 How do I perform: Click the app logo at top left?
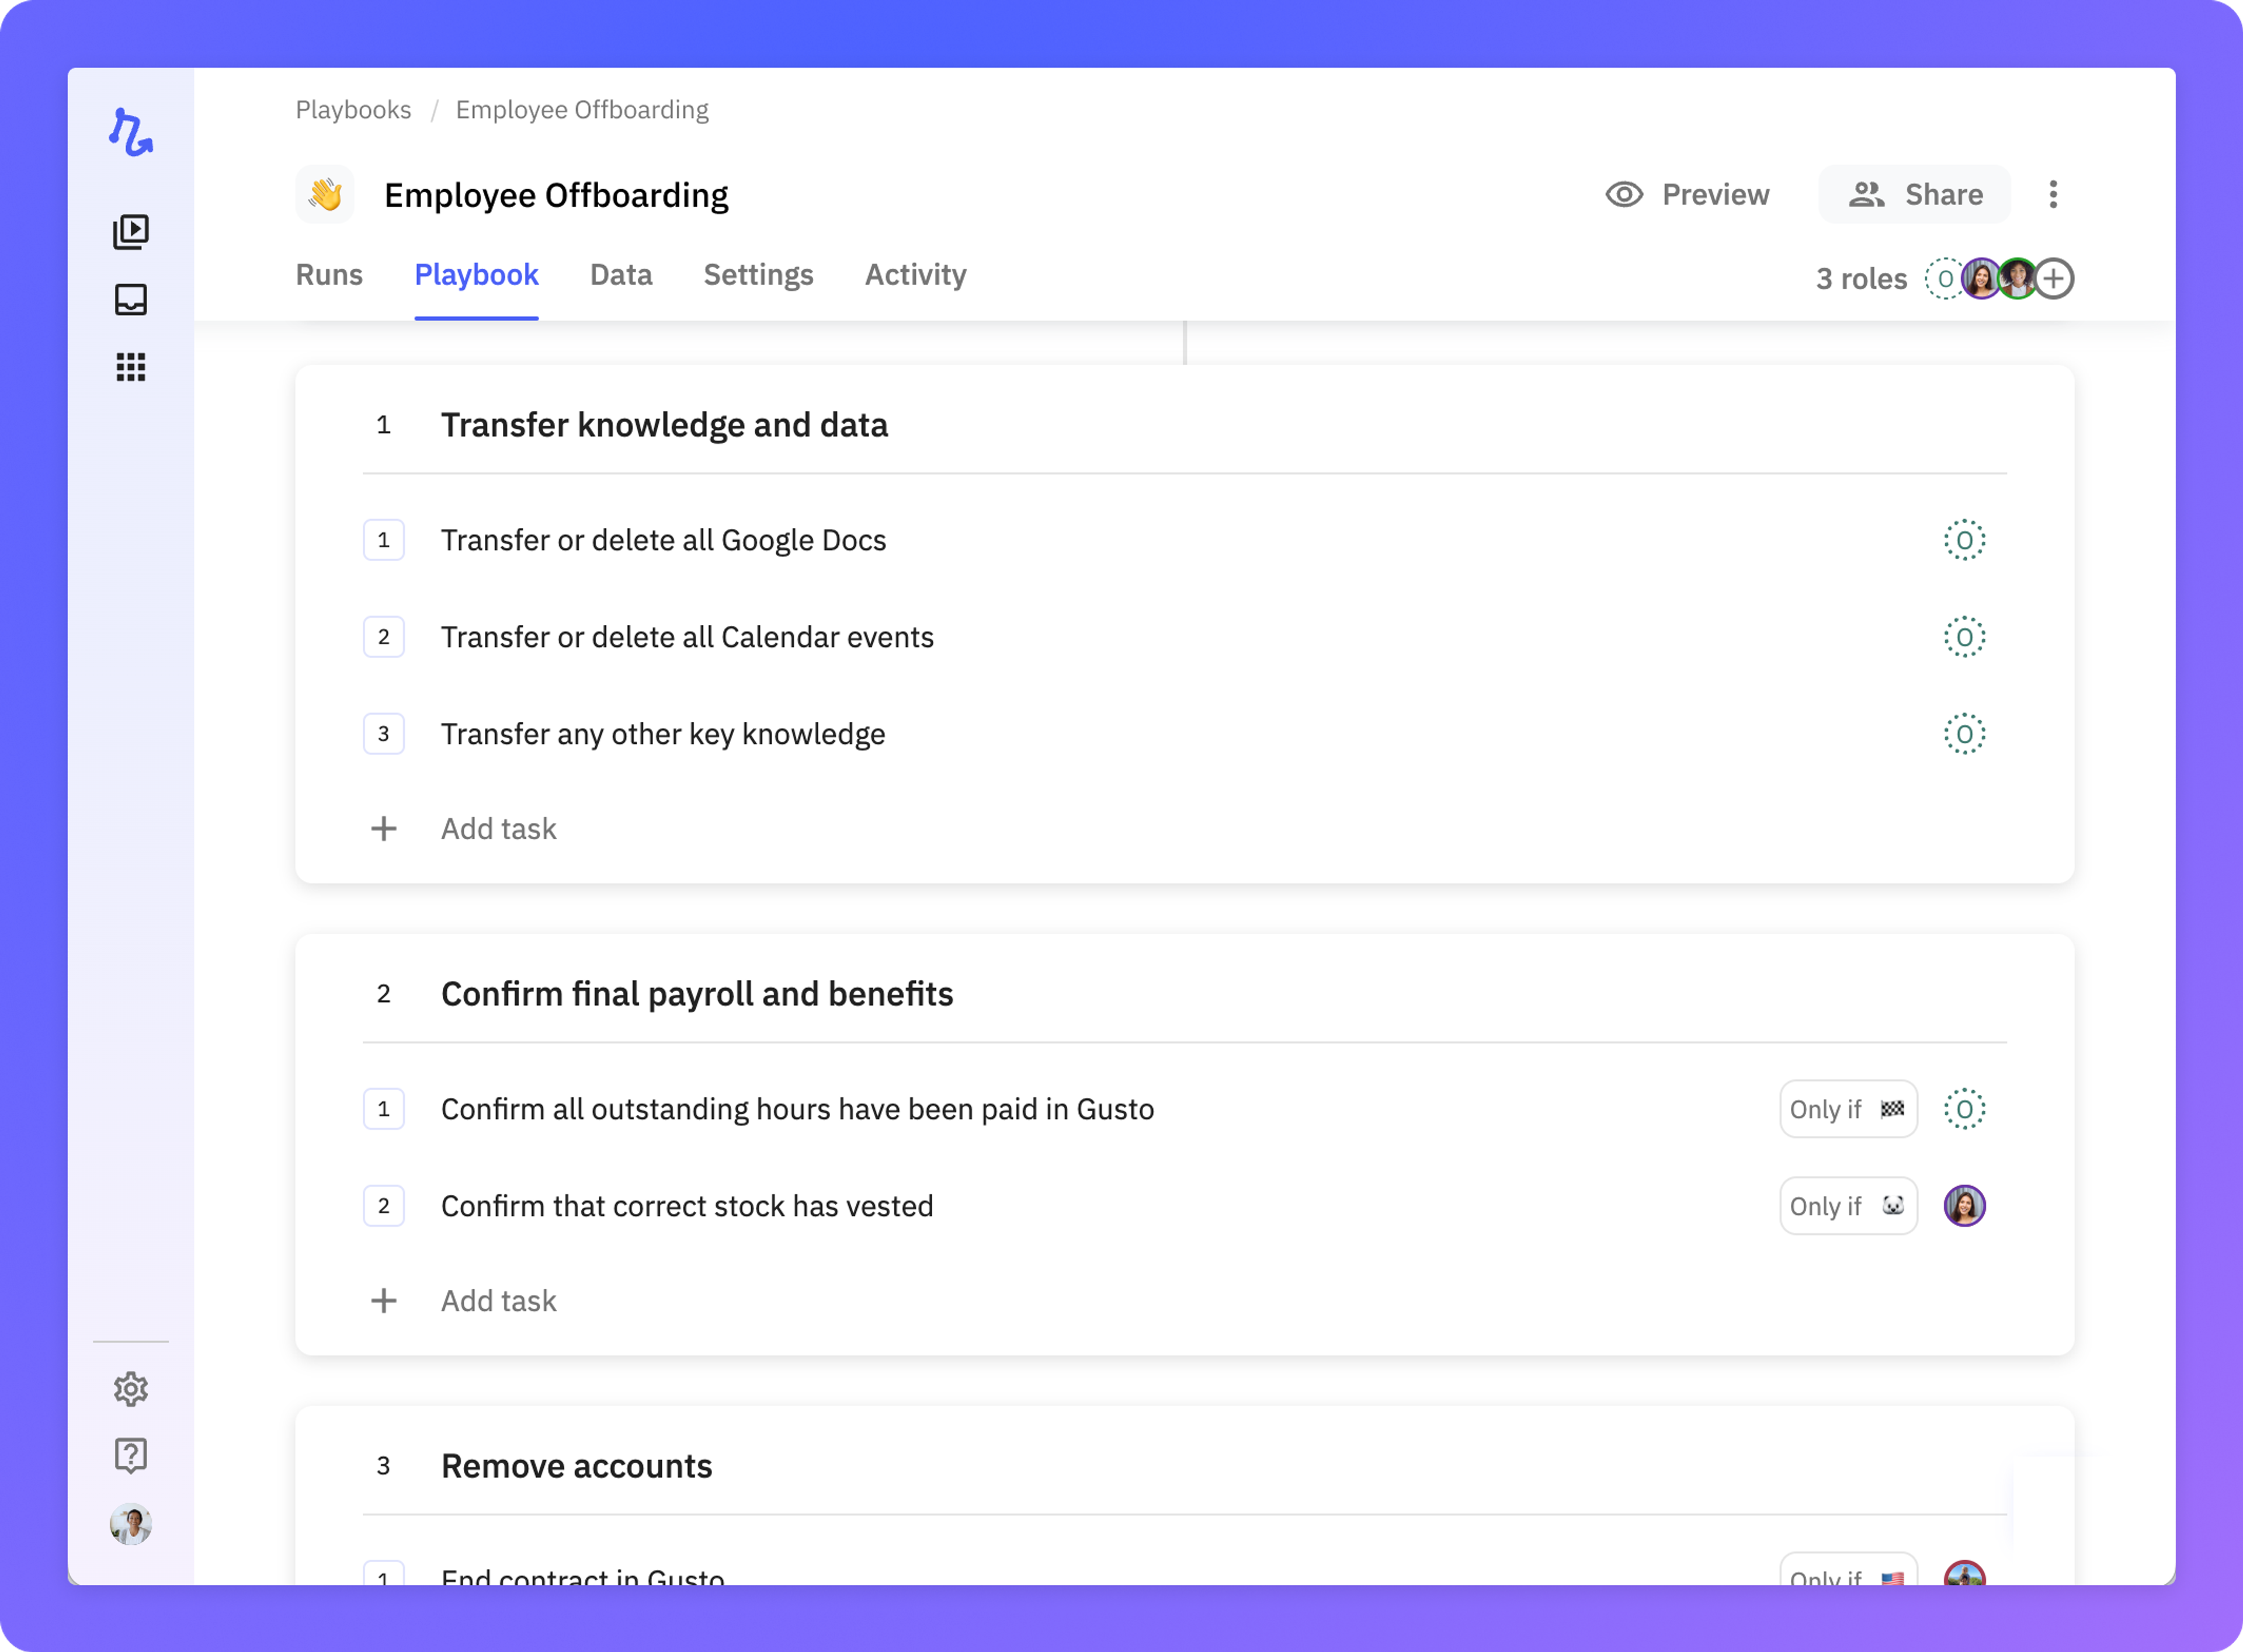[x=131, y=132]
